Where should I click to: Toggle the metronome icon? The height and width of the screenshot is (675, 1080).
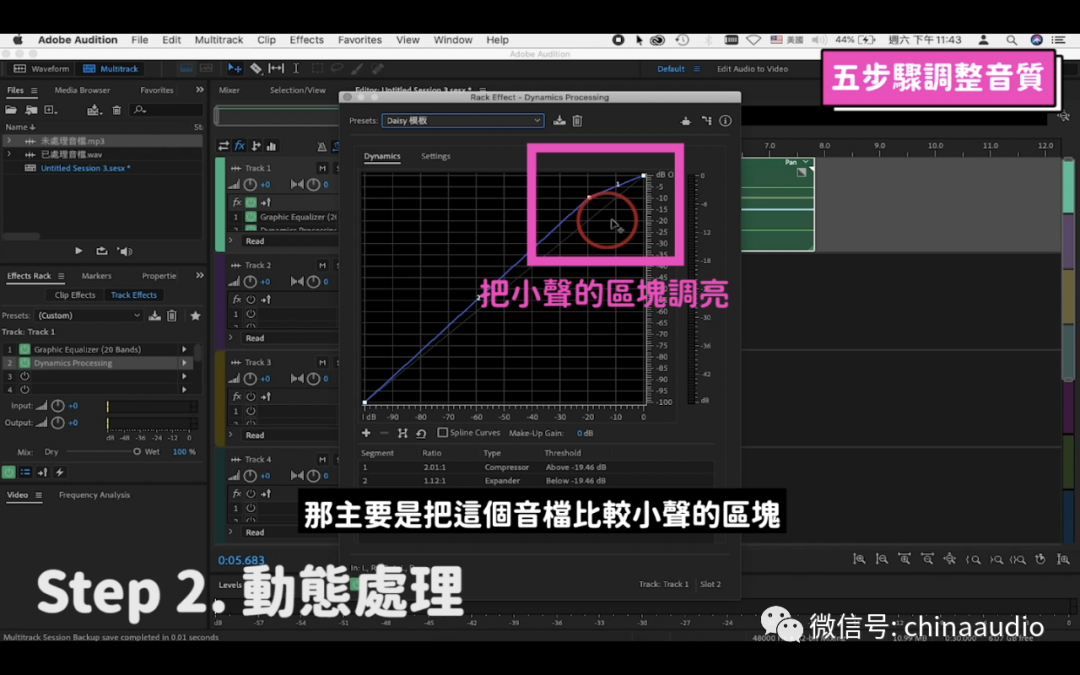322,146
